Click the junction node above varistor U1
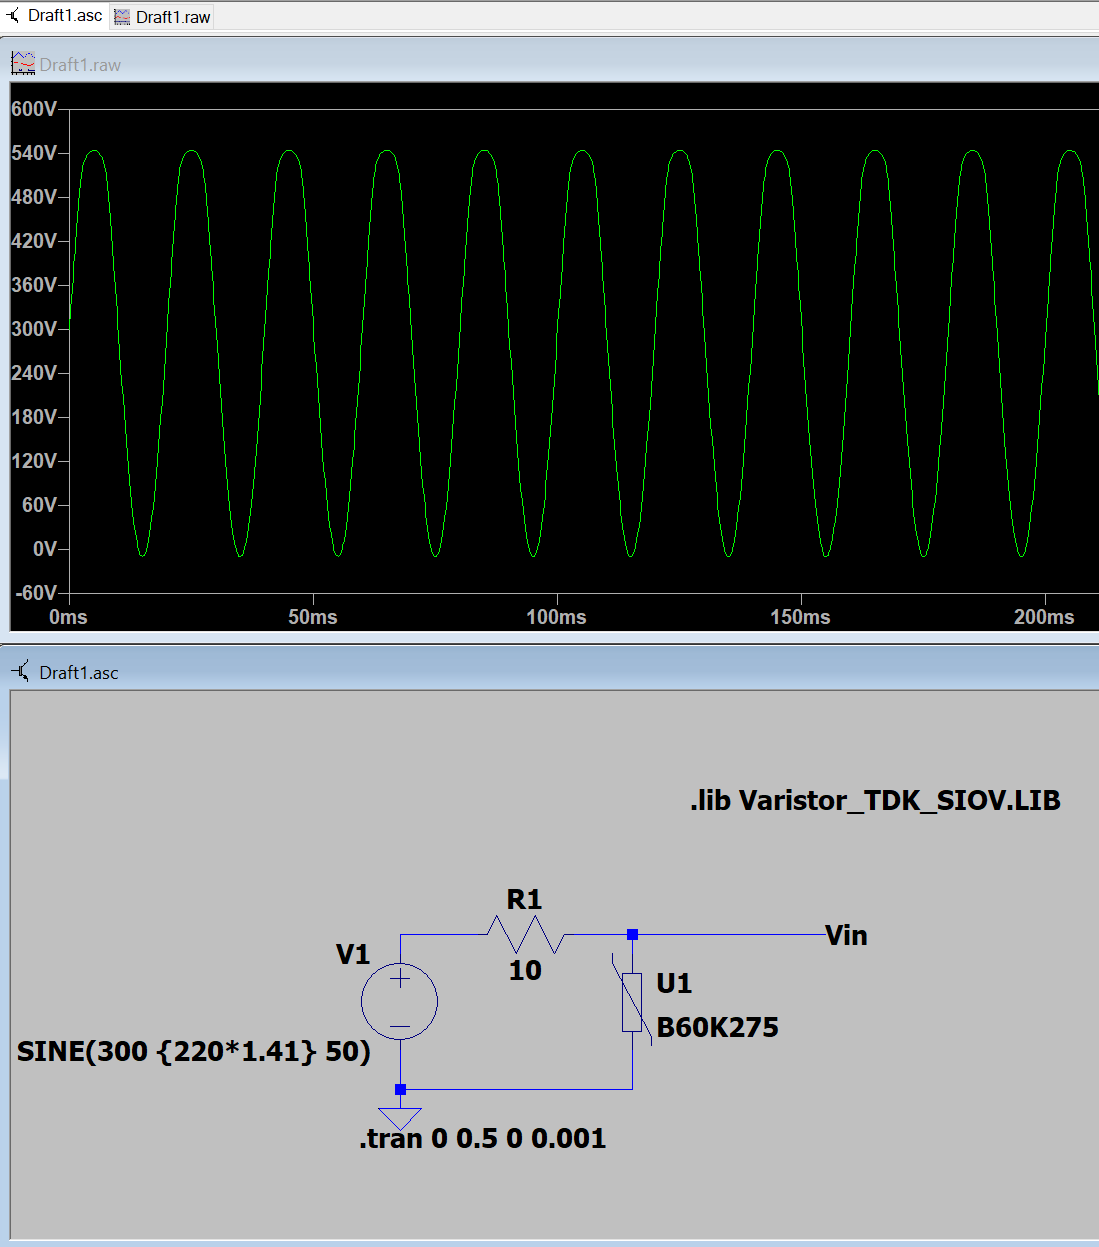 tap(632, 934)
